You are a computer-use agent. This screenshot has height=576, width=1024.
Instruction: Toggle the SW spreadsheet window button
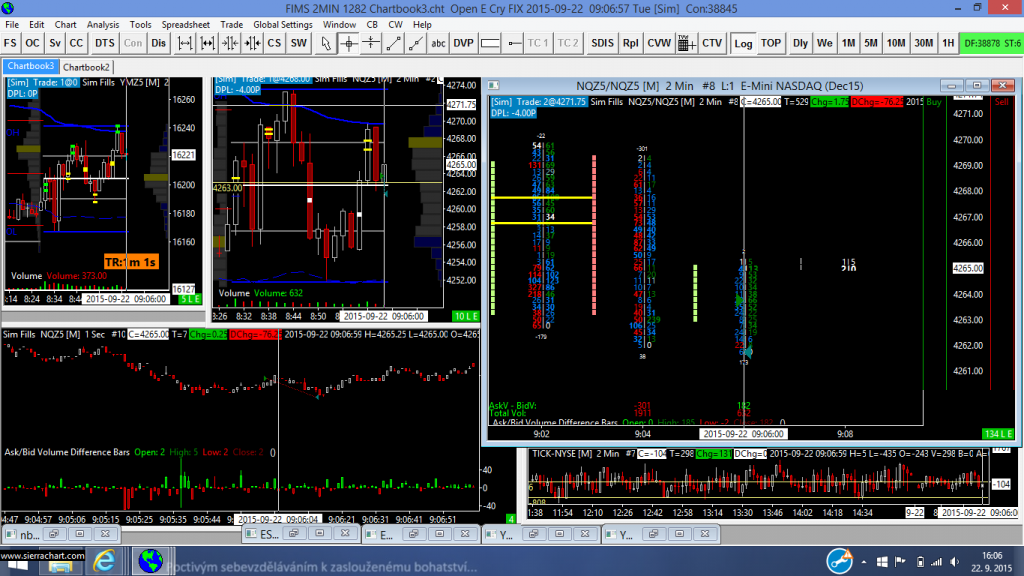(x=298, y=43)
